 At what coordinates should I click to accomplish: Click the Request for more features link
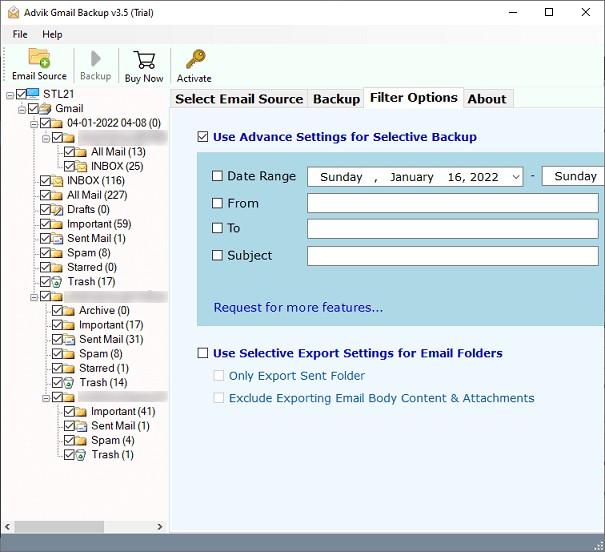(298, 307)
